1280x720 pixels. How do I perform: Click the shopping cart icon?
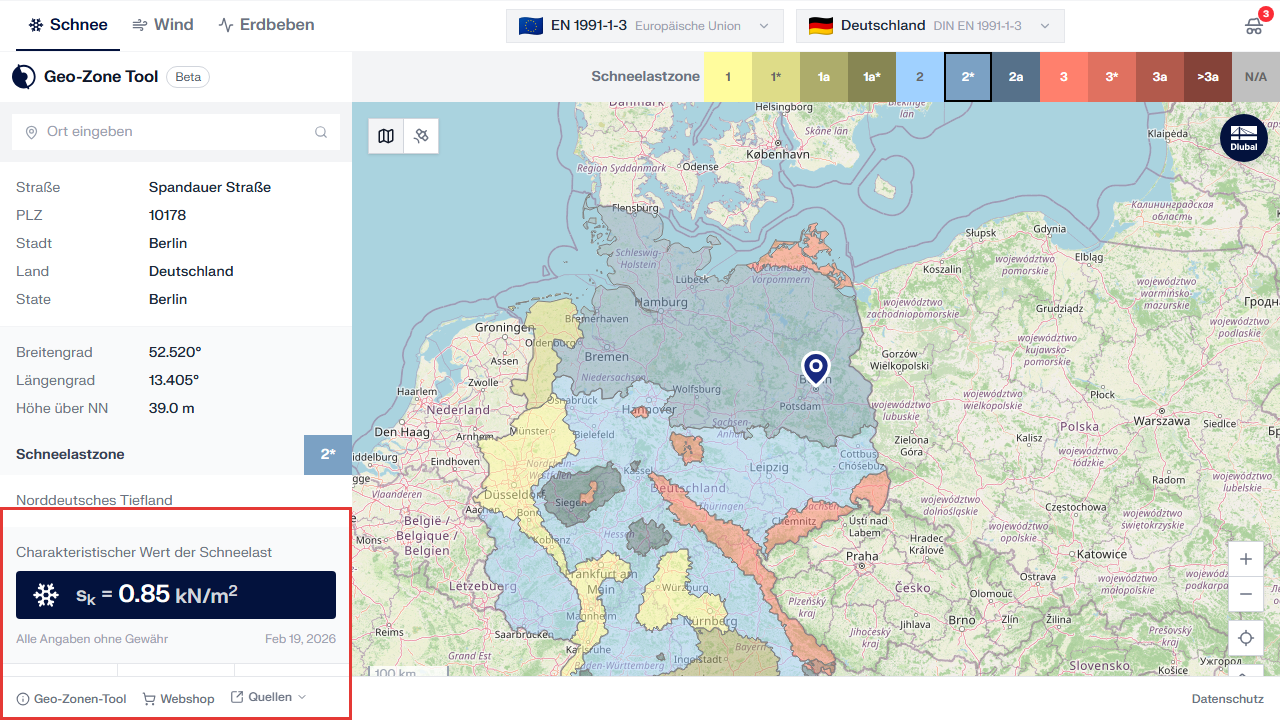click(x=1253, y=26)
